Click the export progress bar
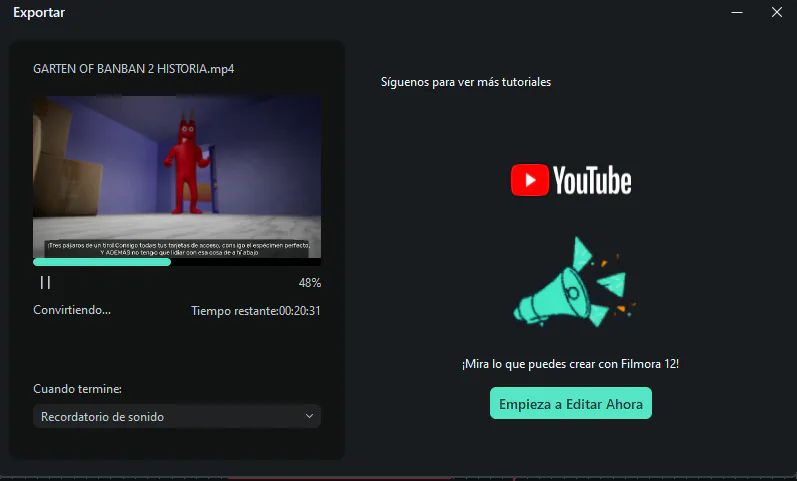797x481 pixels. click(177, 262)
